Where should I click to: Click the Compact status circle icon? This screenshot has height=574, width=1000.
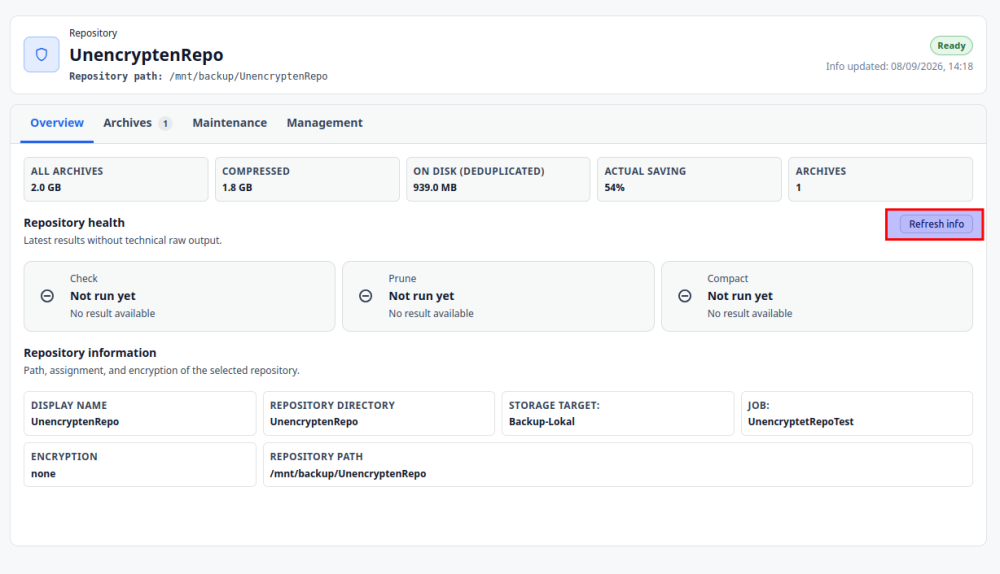684,296
